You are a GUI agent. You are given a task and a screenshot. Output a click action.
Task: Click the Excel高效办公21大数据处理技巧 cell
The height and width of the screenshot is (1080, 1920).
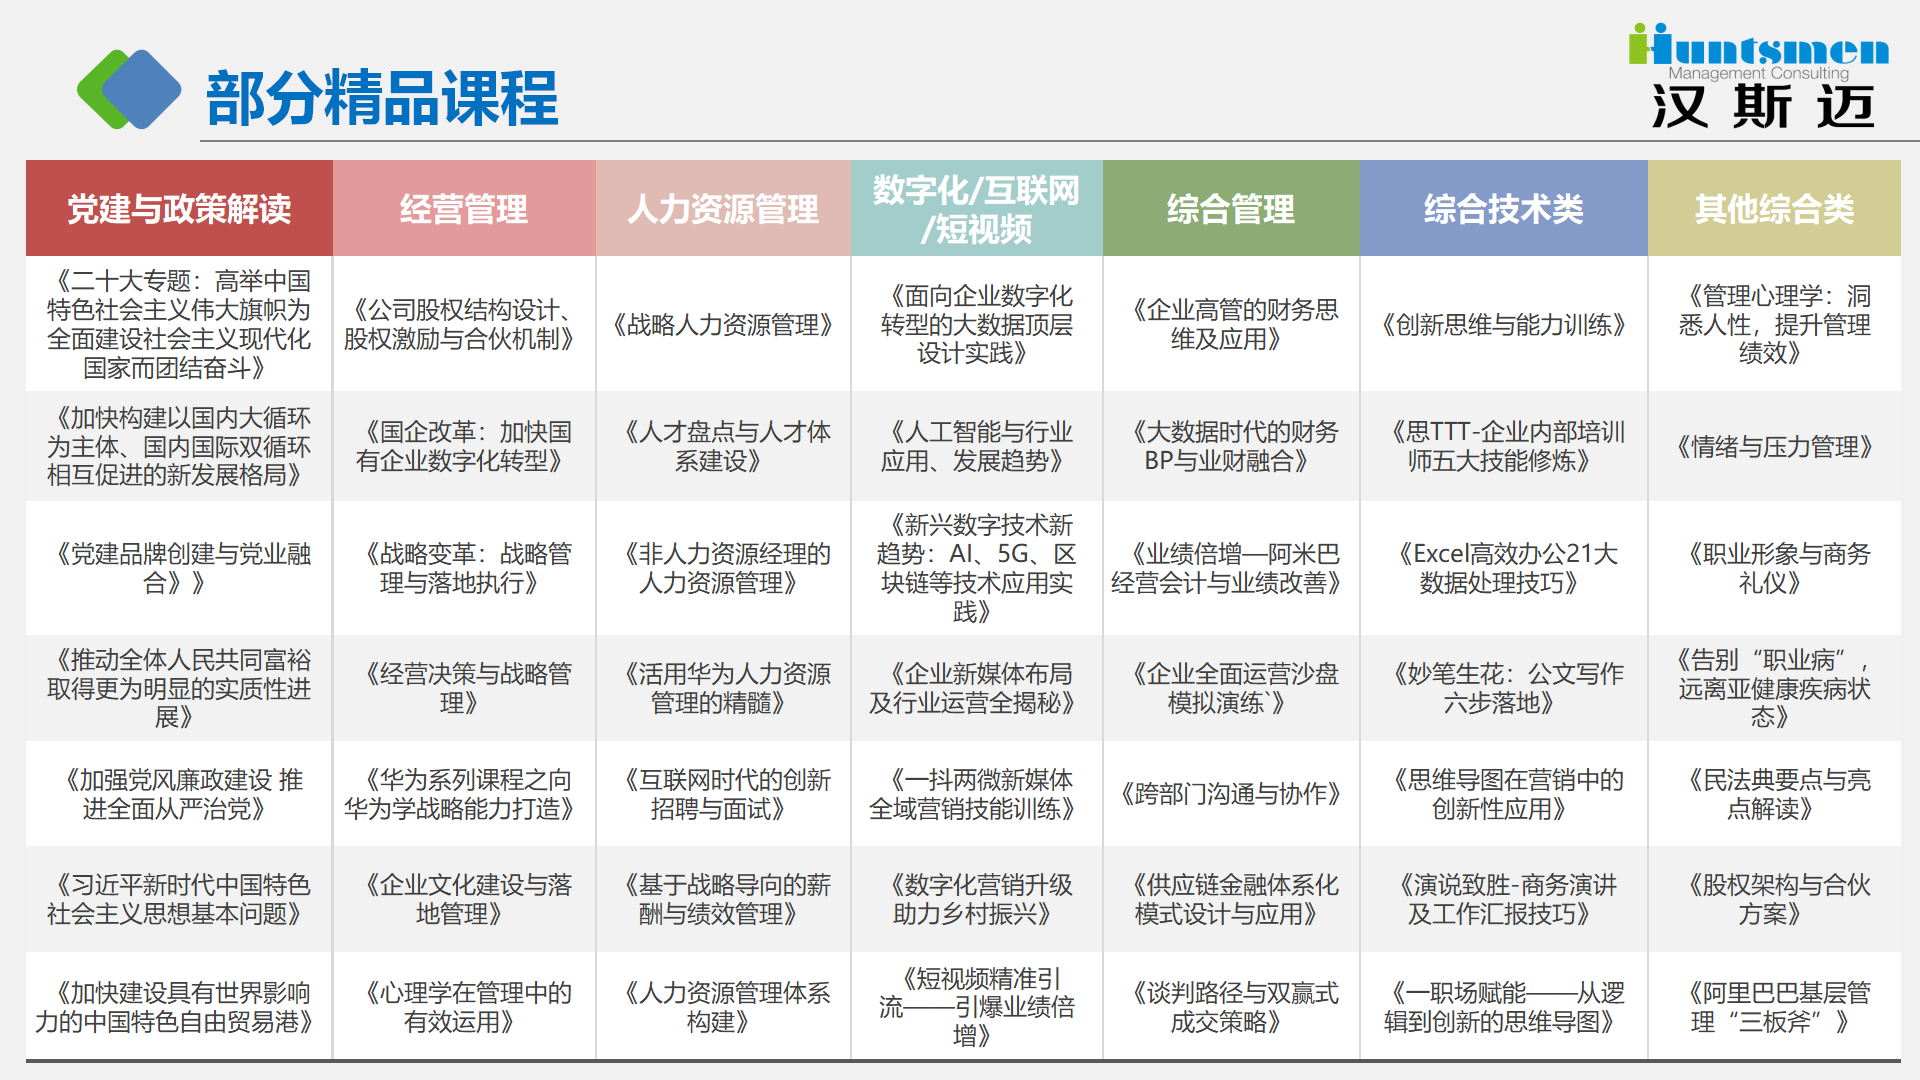1504,568
